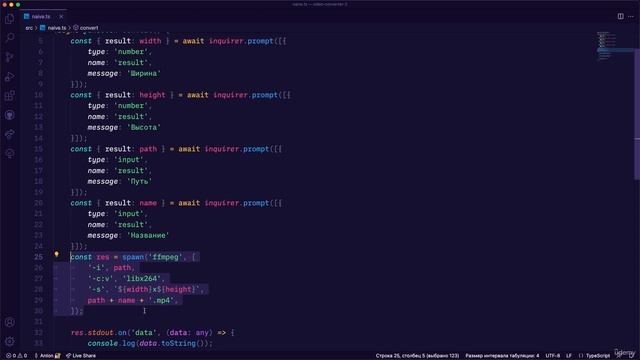Click the 'ffmpeg' string on line 25
Image resolution: width=640 pixels, height=360 pixels.
tap(165, 257)
